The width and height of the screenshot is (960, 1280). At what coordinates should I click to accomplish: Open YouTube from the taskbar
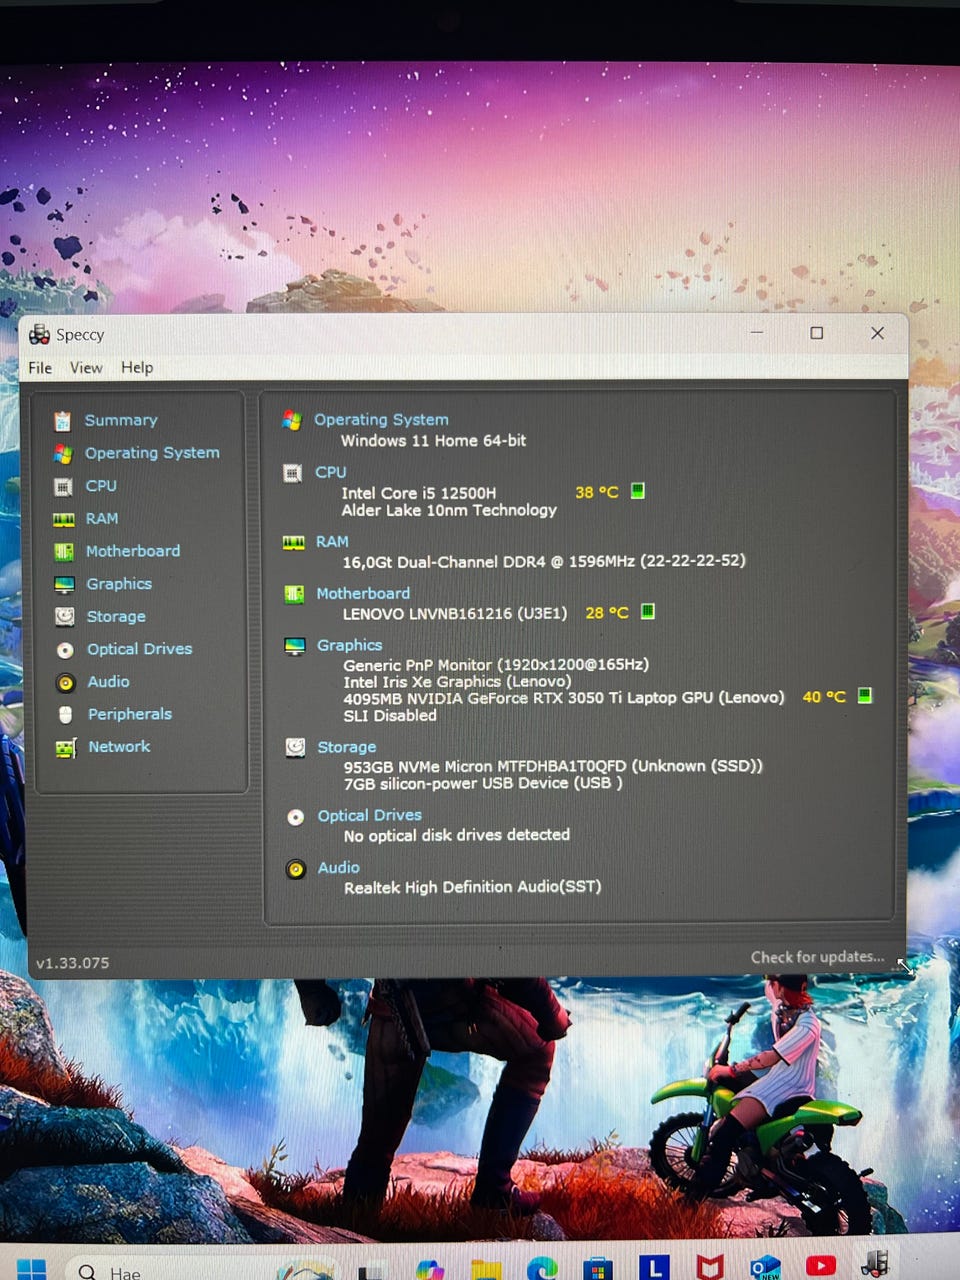click(x=820, y=1266)
